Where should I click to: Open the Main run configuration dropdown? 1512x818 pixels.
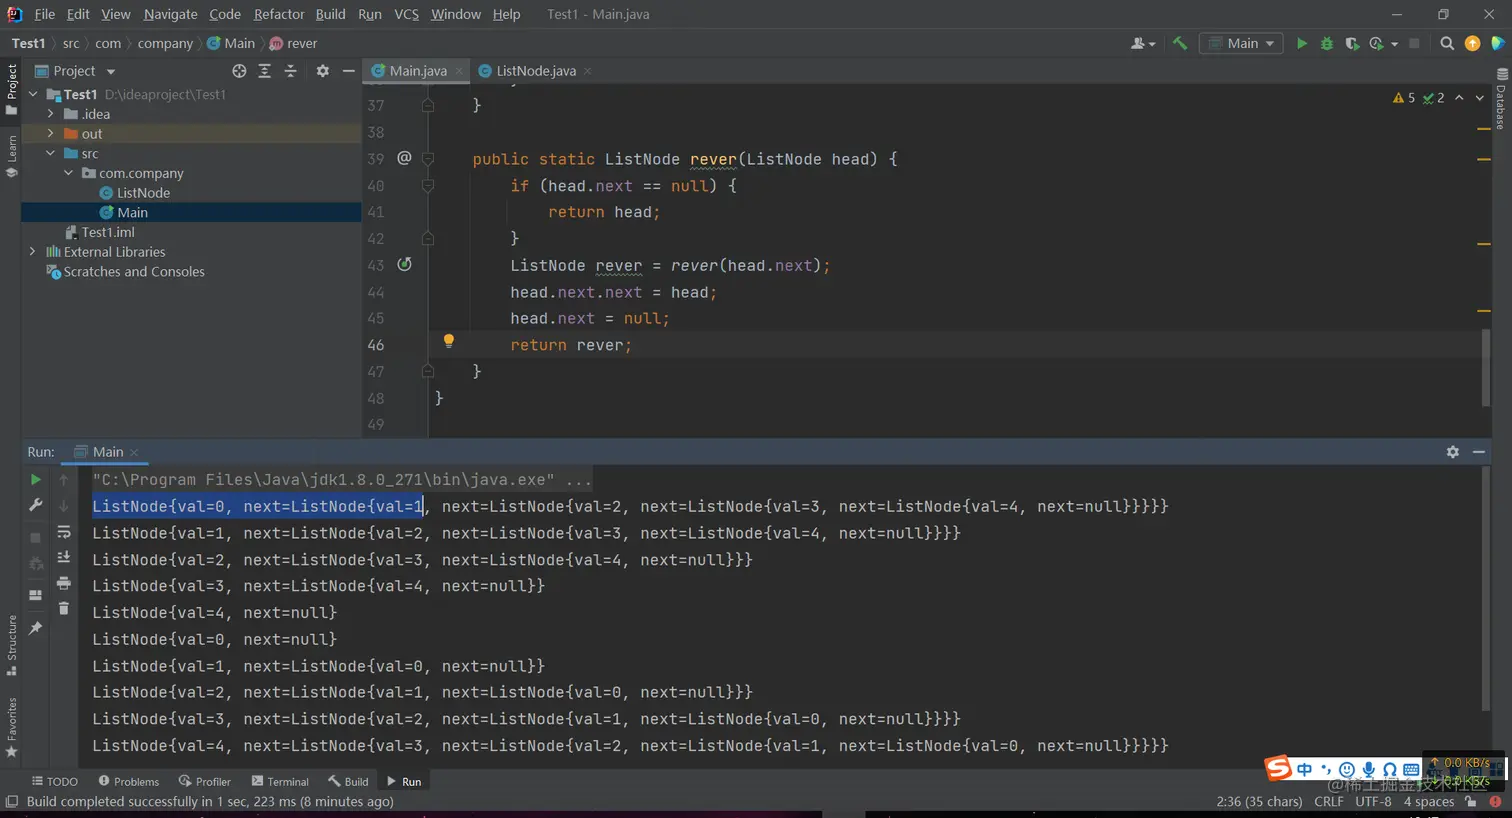(1241, 43)
